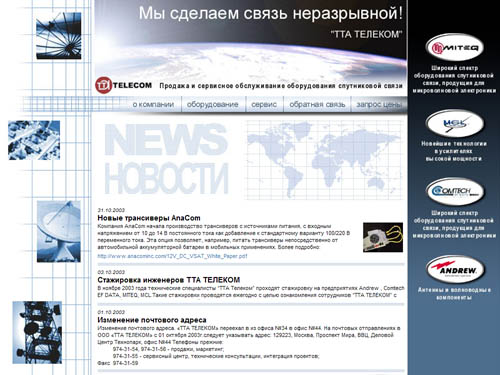Open the radio tower silhouette image
Image resolution: width=500 pixels, height=375 pixels.
(37, 332)
